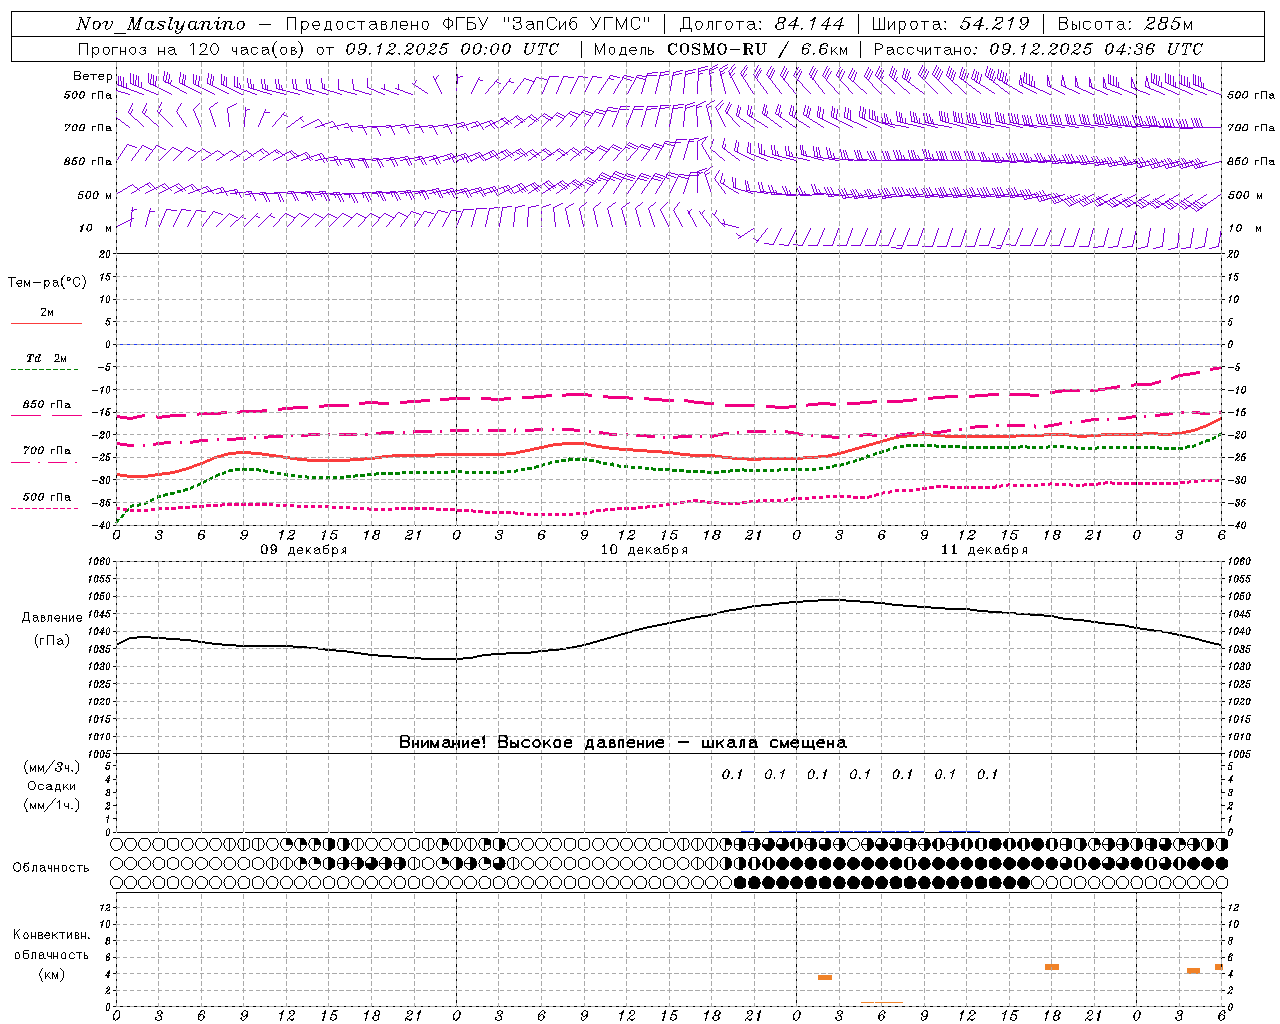Click the date label 09 декабря
This screenshot has width=1280, height=1024.
pos(304,550)
